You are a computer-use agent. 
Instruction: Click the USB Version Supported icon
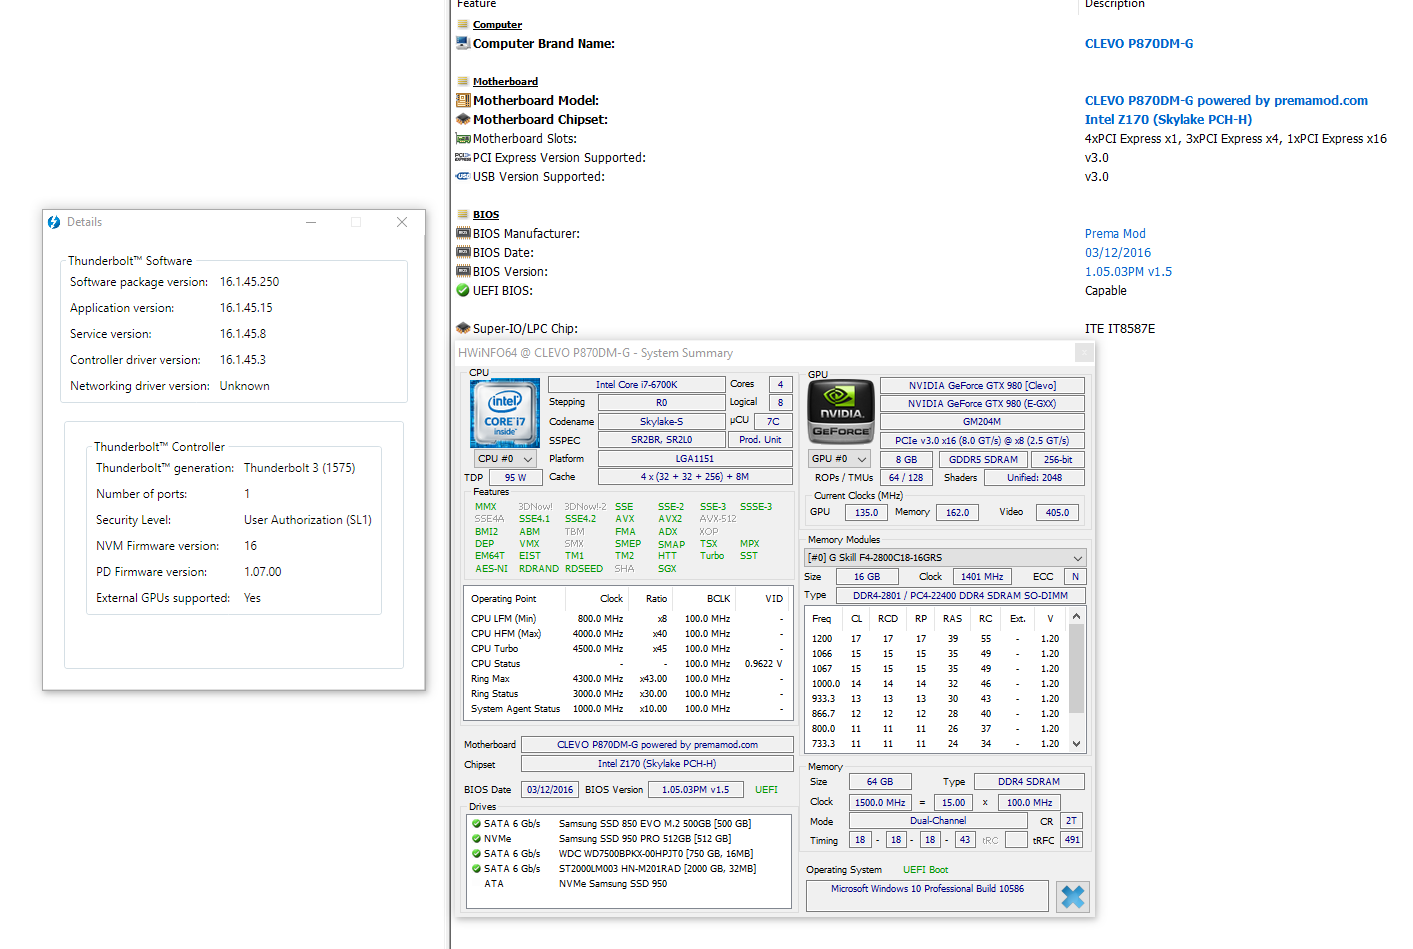(x=463, y=177)
